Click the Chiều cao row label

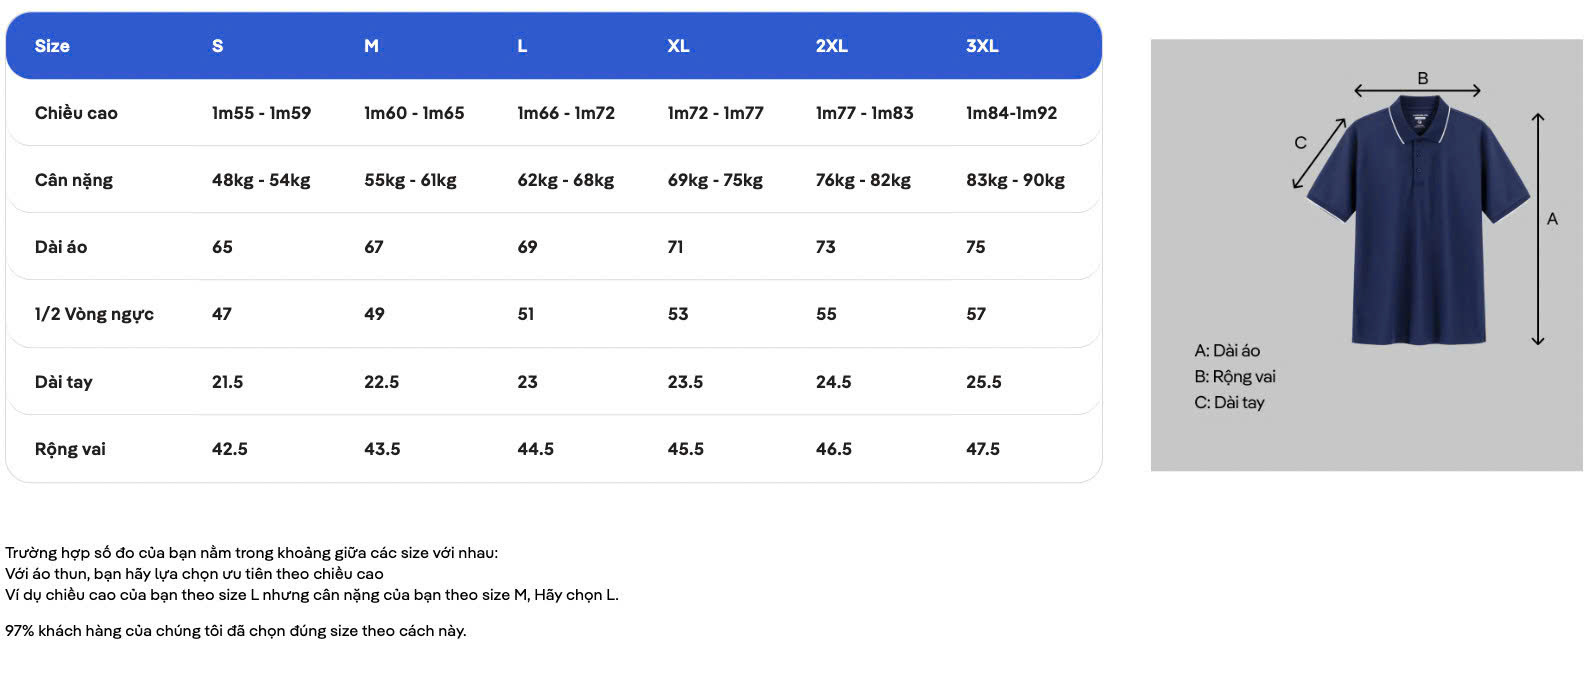76,113
